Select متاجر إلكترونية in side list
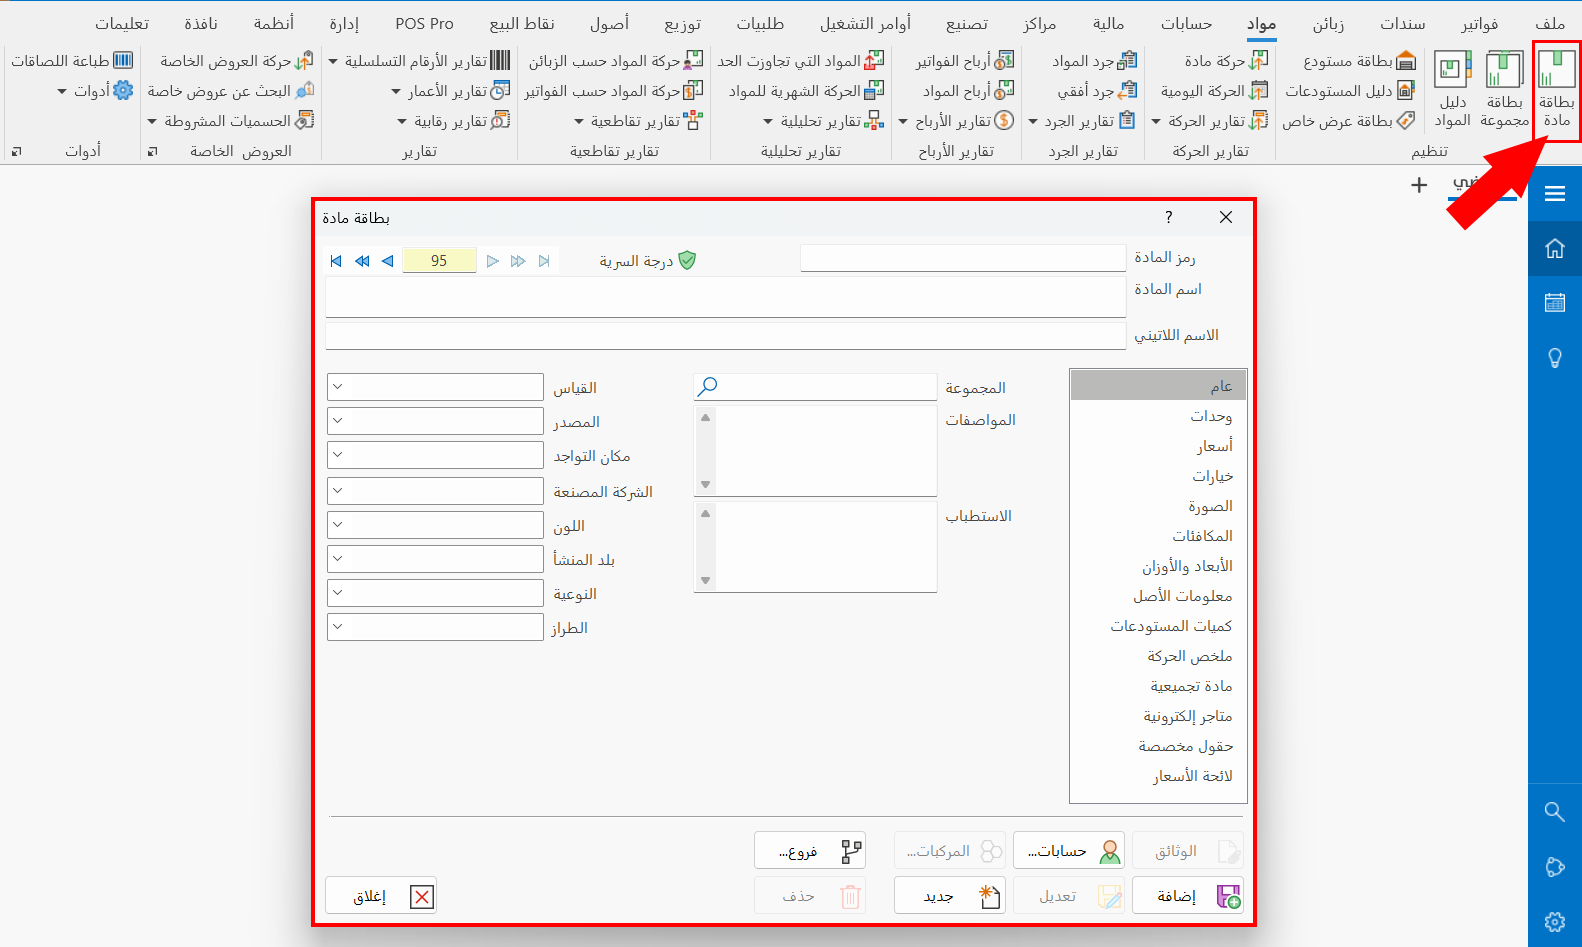1582x947 pixels. click(1158, 716)
